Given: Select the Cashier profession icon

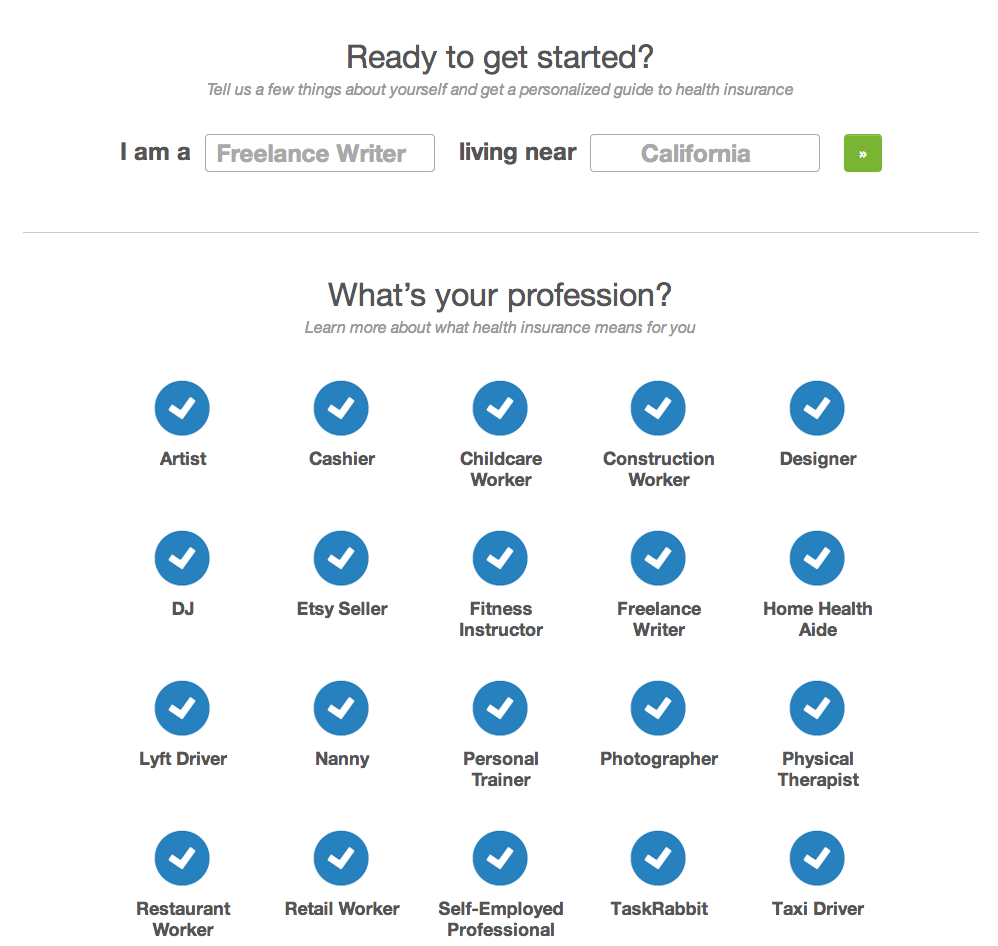Looking at the screenshot, I should [341, 408].
